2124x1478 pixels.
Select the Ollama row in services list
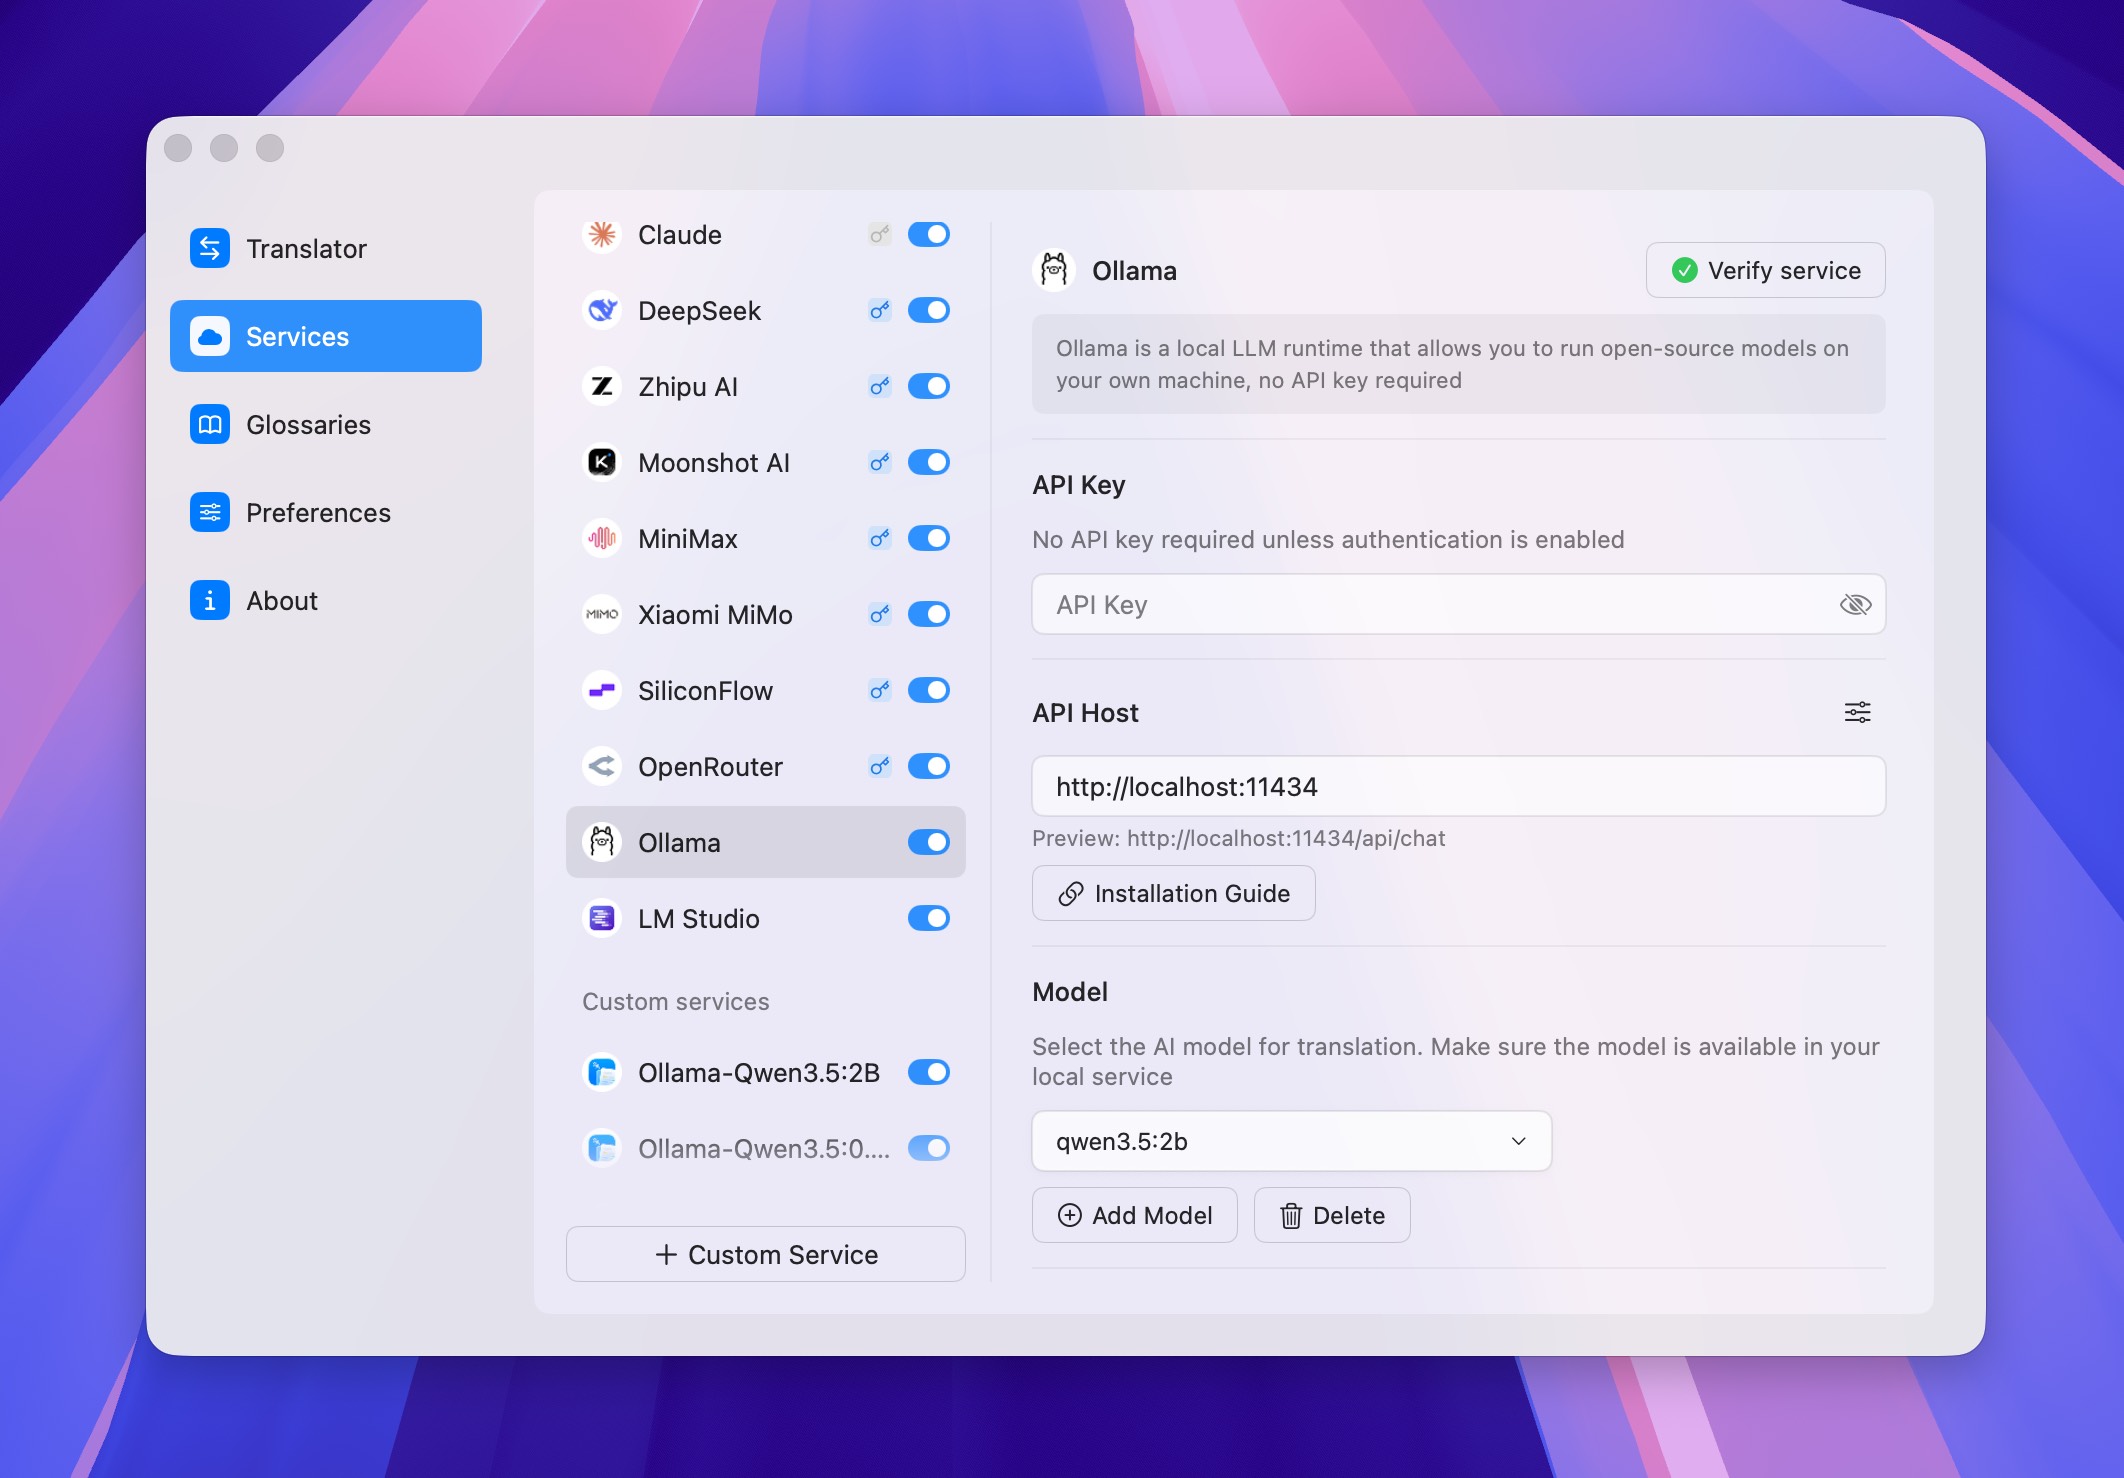[x=766, y=843]
